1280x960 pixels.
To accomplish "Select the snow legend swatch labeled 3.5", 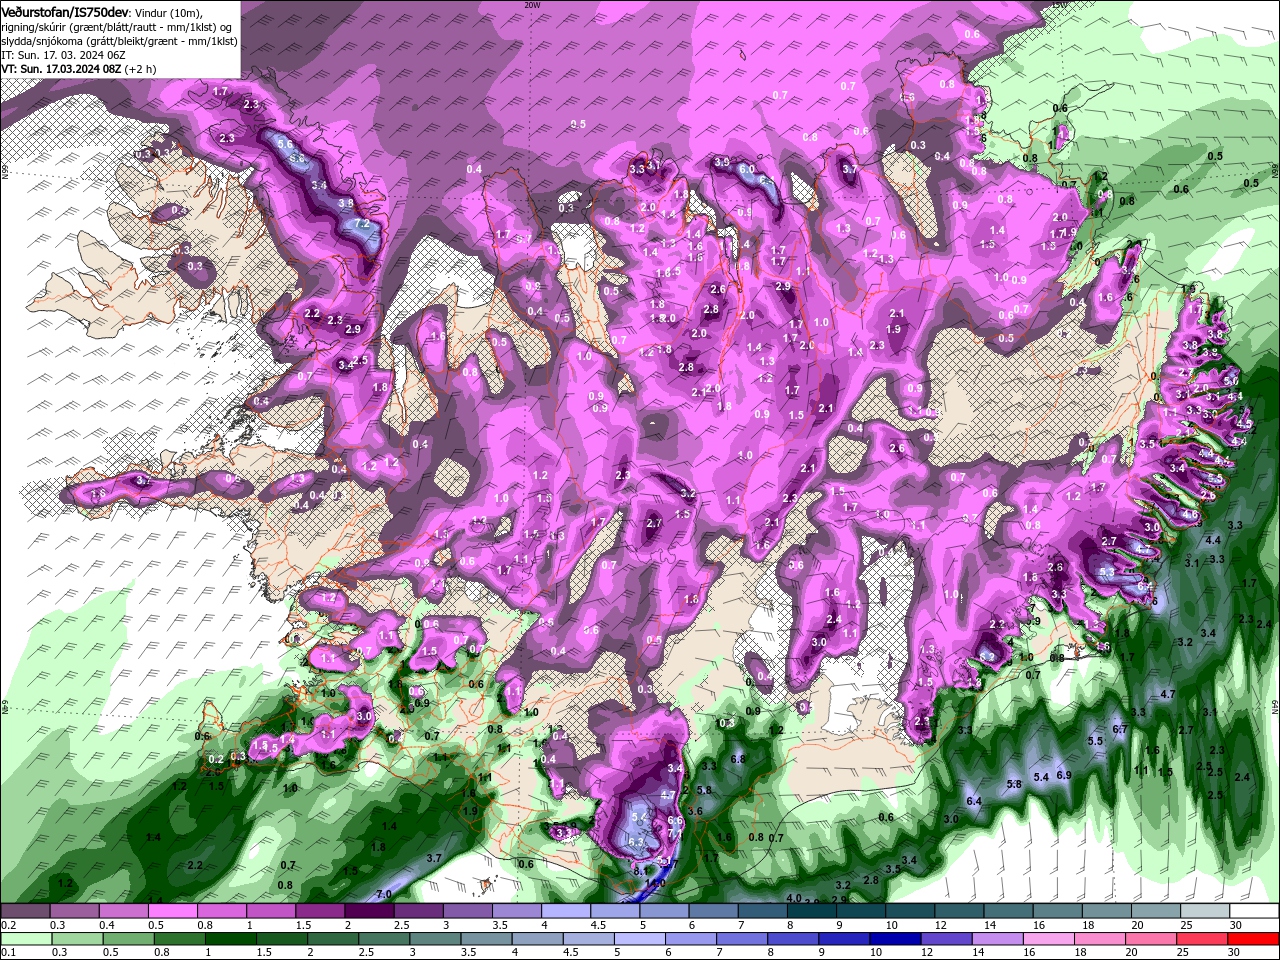I will [515, 911].
